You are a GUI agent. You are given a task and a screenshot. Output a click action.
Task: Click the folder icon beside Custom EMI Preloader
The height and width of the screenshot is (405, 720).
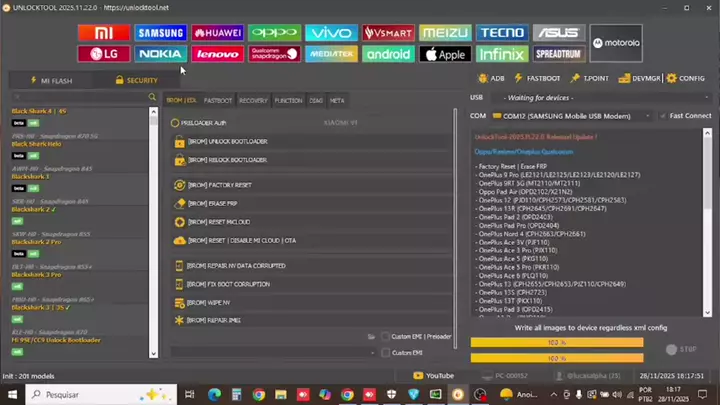coord(372,337)
